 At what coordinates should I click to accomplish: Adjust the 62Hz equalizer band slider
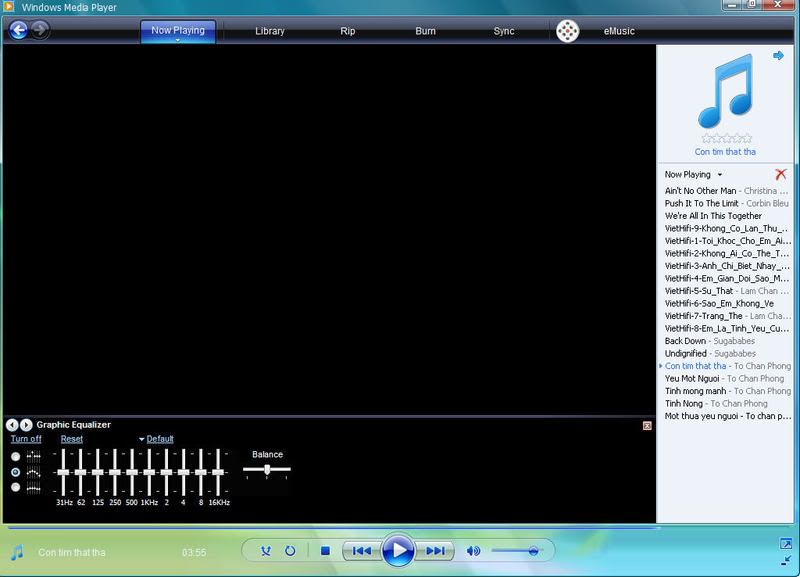click(80, 472)
